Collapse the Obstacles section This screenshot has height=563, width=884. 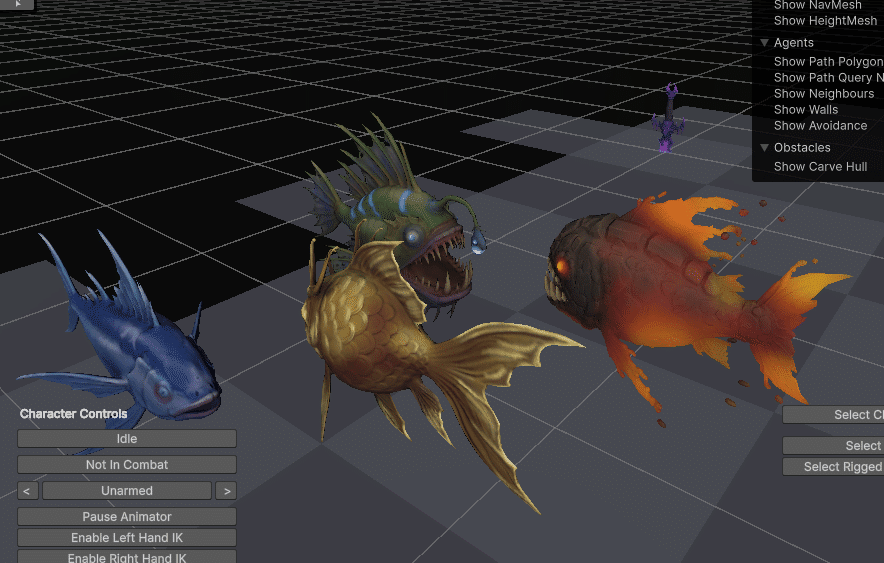coord(764,148)
